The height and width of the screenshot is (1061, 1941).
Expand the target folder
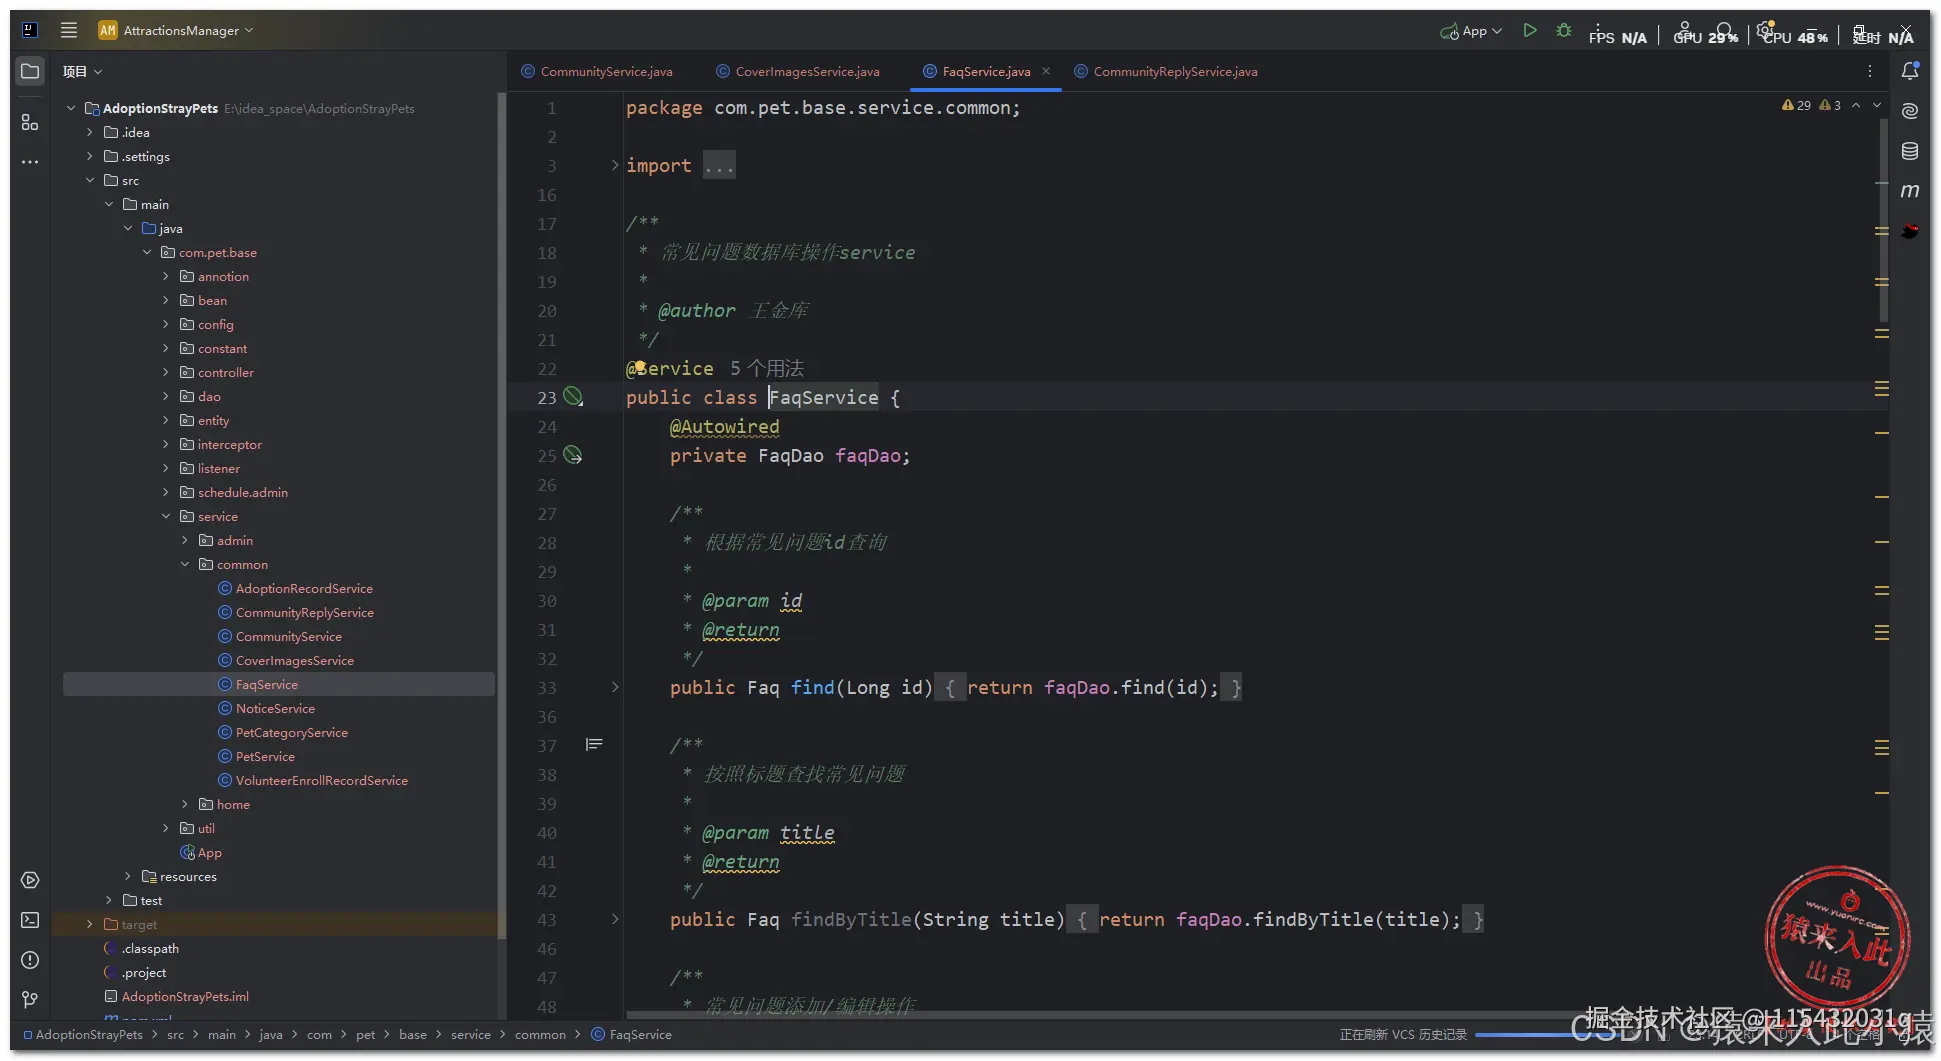[x=90, y=924]
